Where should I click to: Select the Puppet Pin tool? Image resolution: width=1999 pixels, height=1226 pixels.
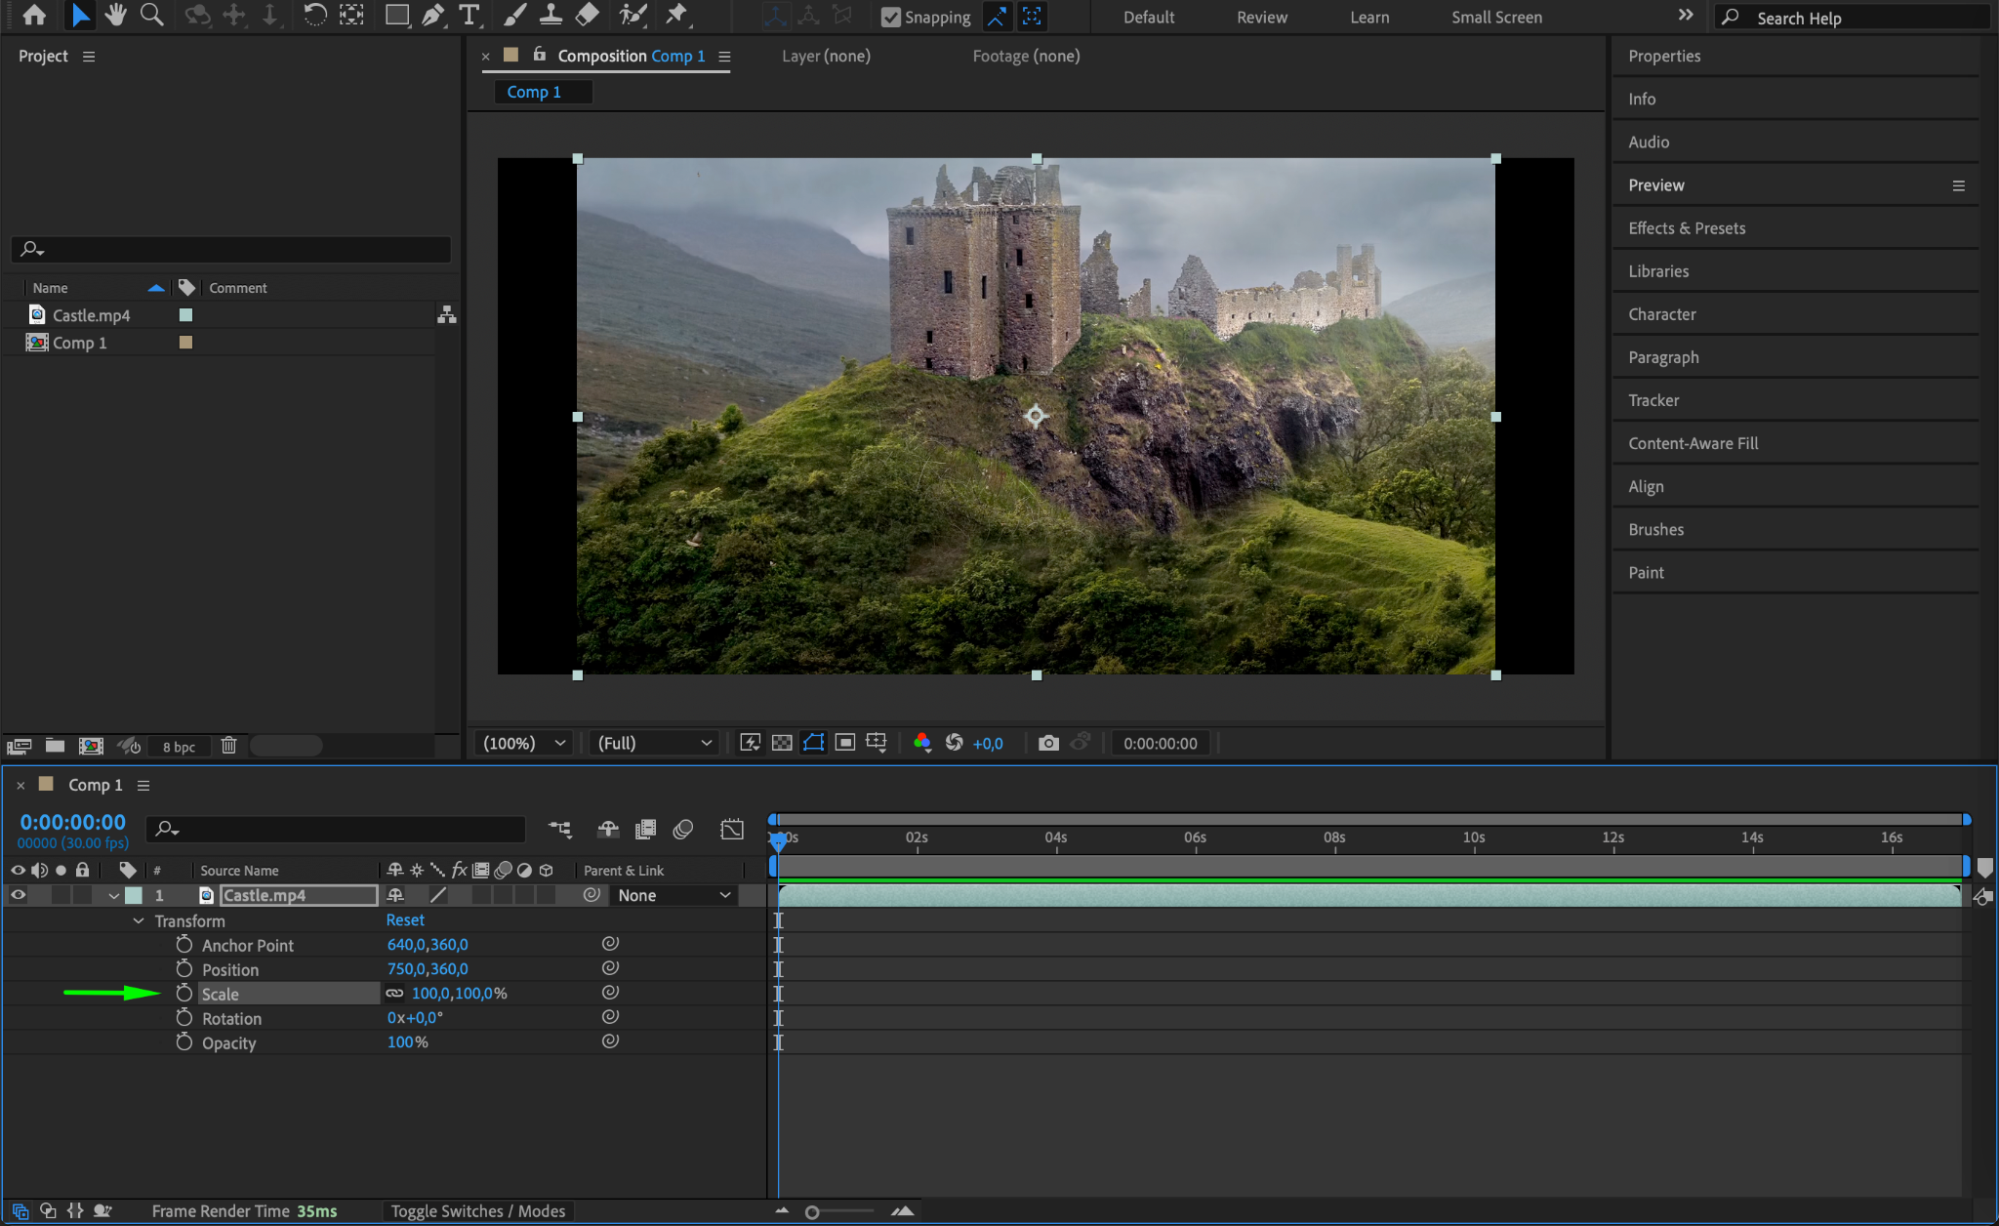pyautogui.click(x=677, y=15)
